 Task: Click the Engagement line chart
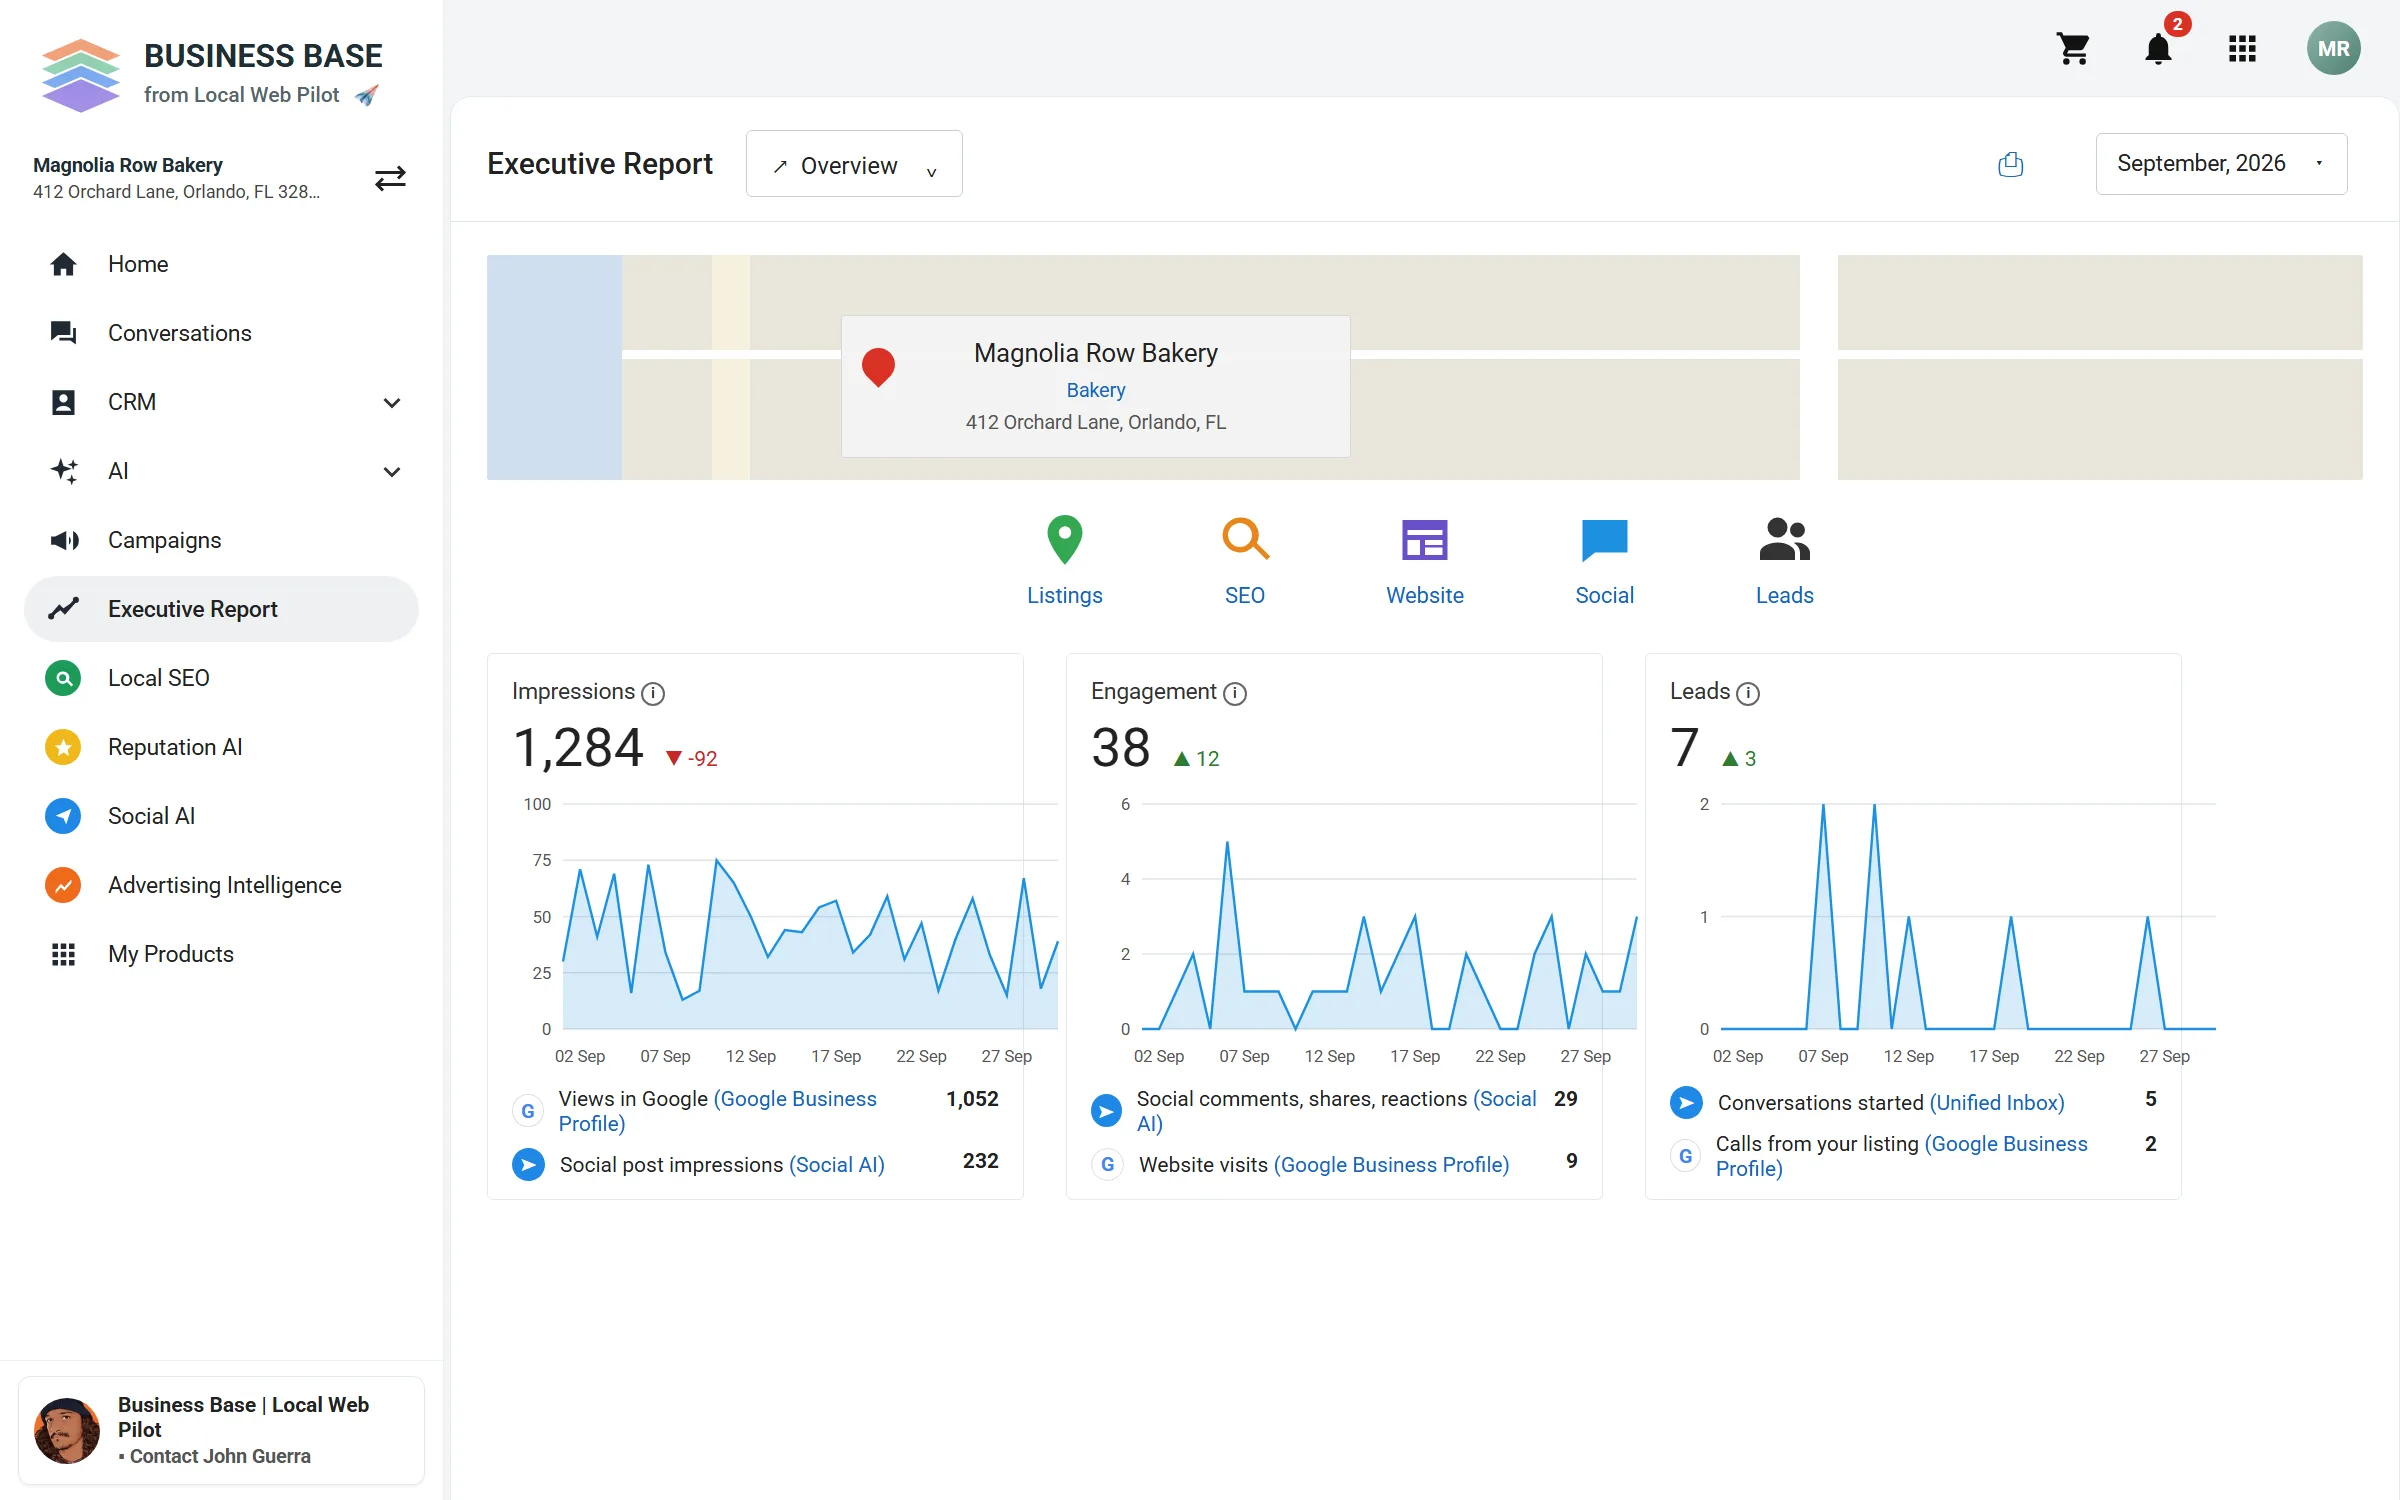tap(1389, 917)
